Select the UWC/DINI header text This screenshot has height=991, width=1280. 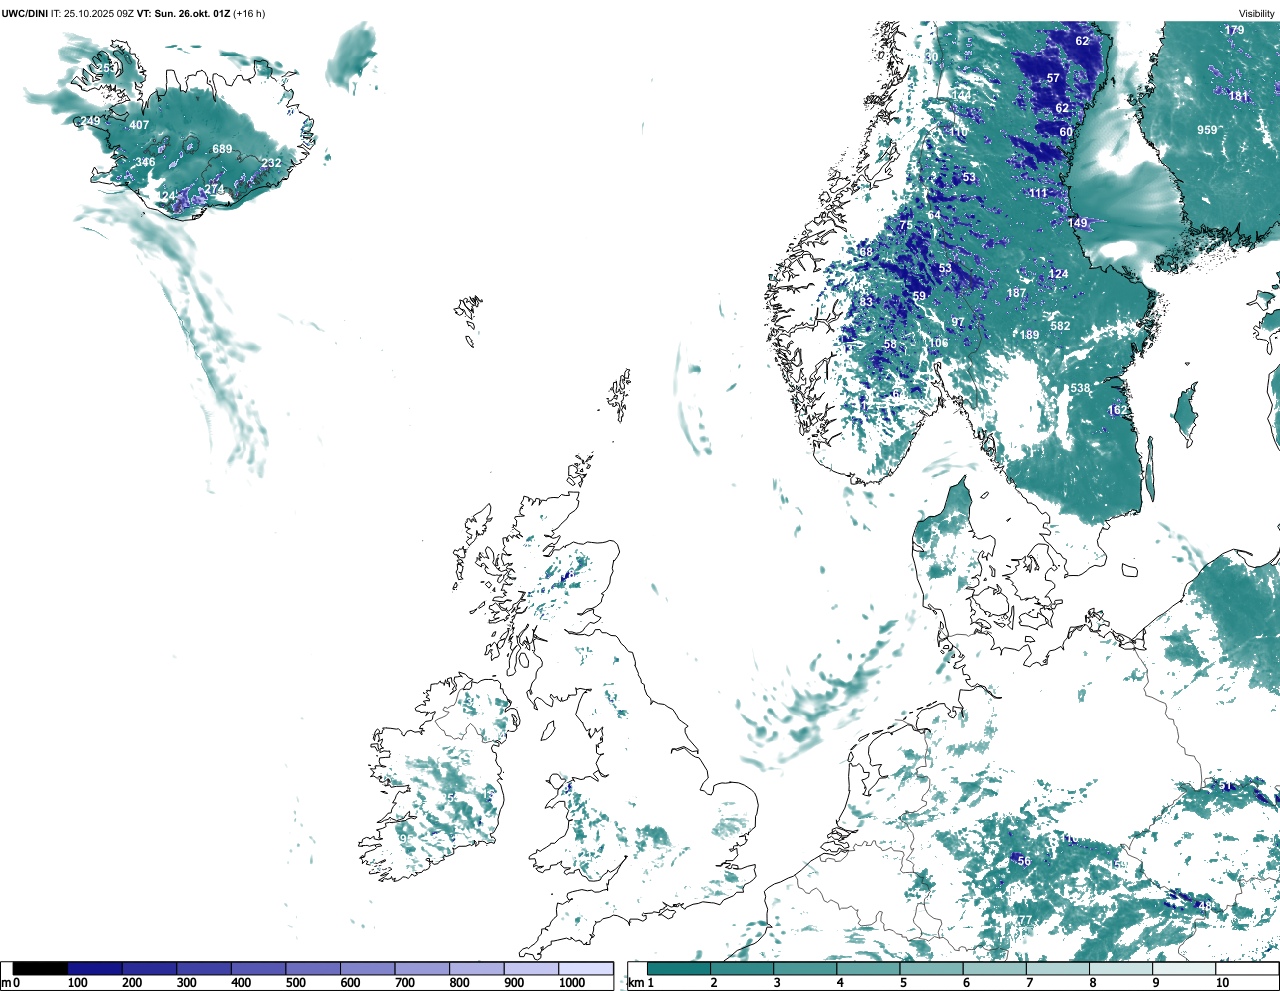pos(24,14)
